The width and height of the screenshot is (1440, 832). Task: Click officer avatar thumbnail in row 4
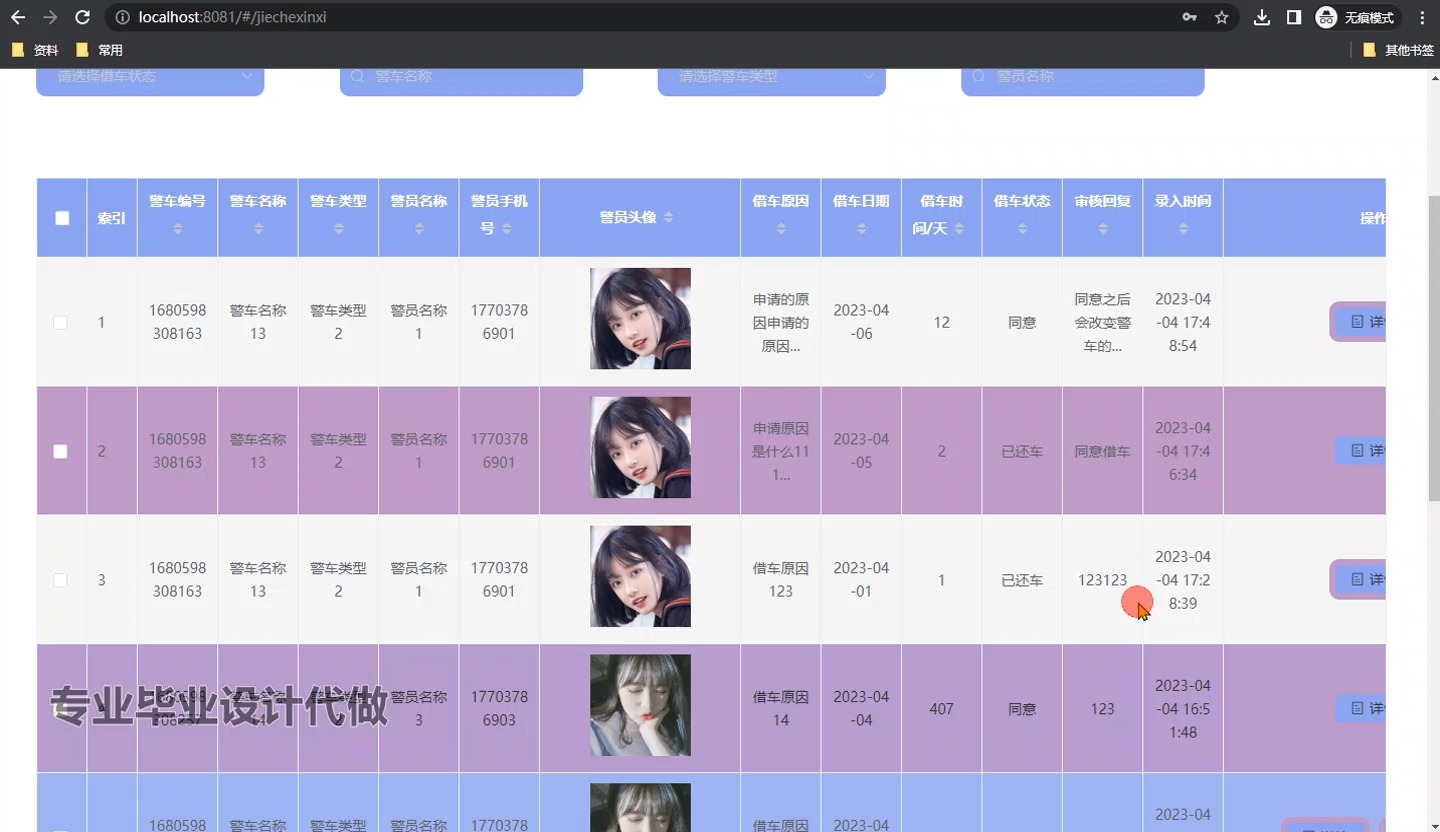click(x=640, y=706)
